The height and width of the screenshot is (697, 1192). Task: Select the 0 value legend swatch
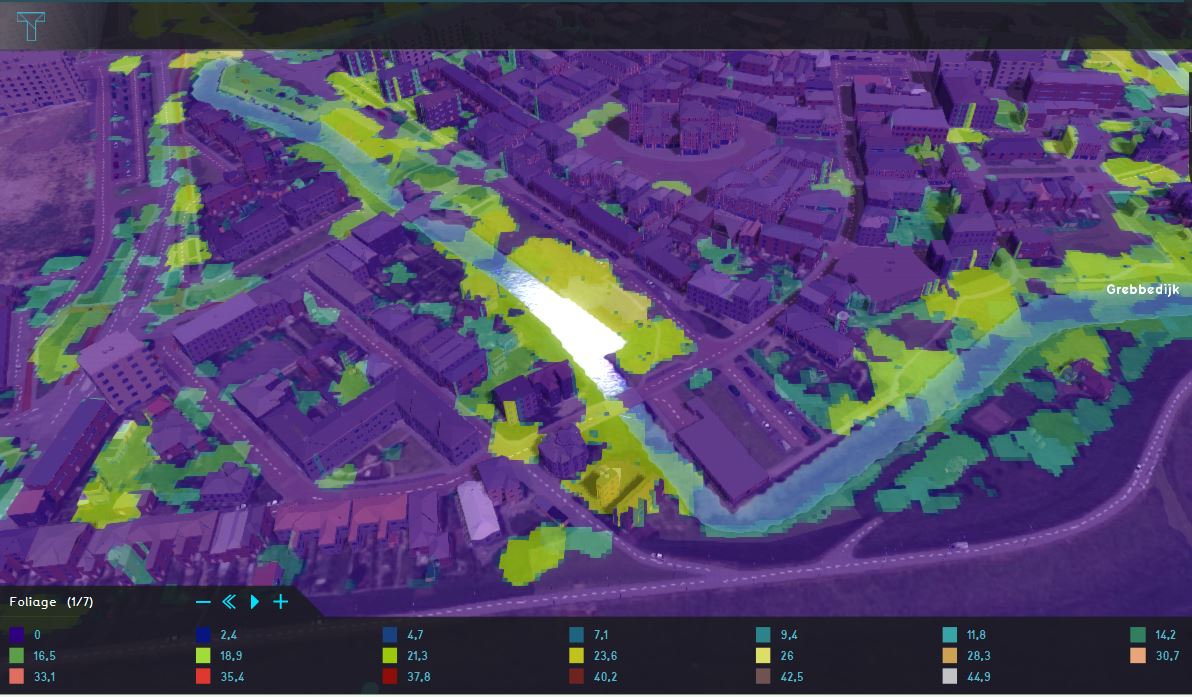click(x=16, y=634)
